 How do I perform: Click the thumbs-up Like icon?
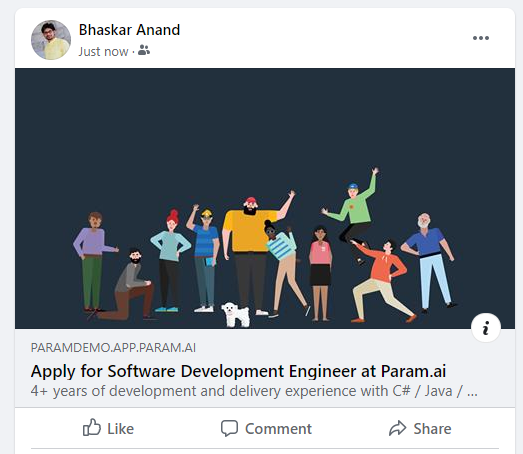tap(92, 427)
